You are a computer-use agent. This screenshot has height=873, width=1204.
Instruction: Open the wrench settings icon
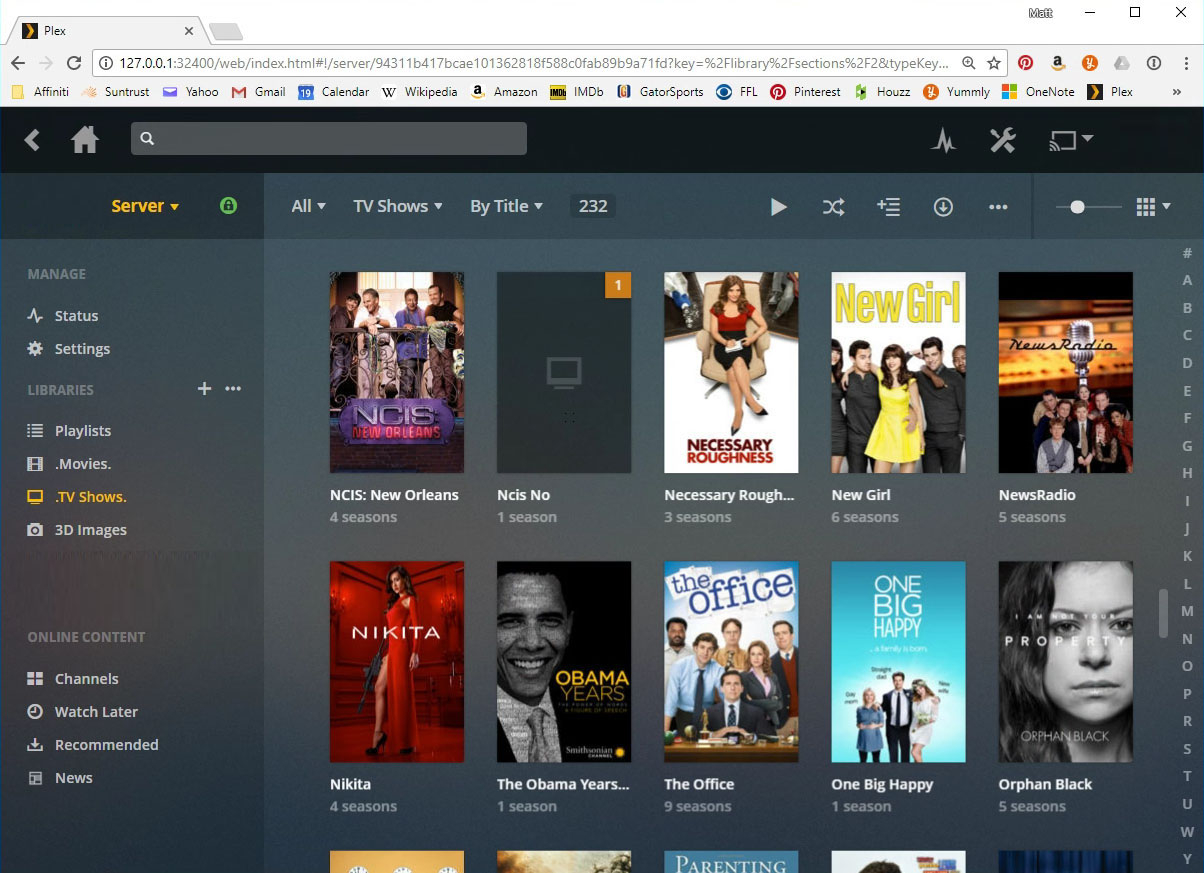[x=1002, y=140]
